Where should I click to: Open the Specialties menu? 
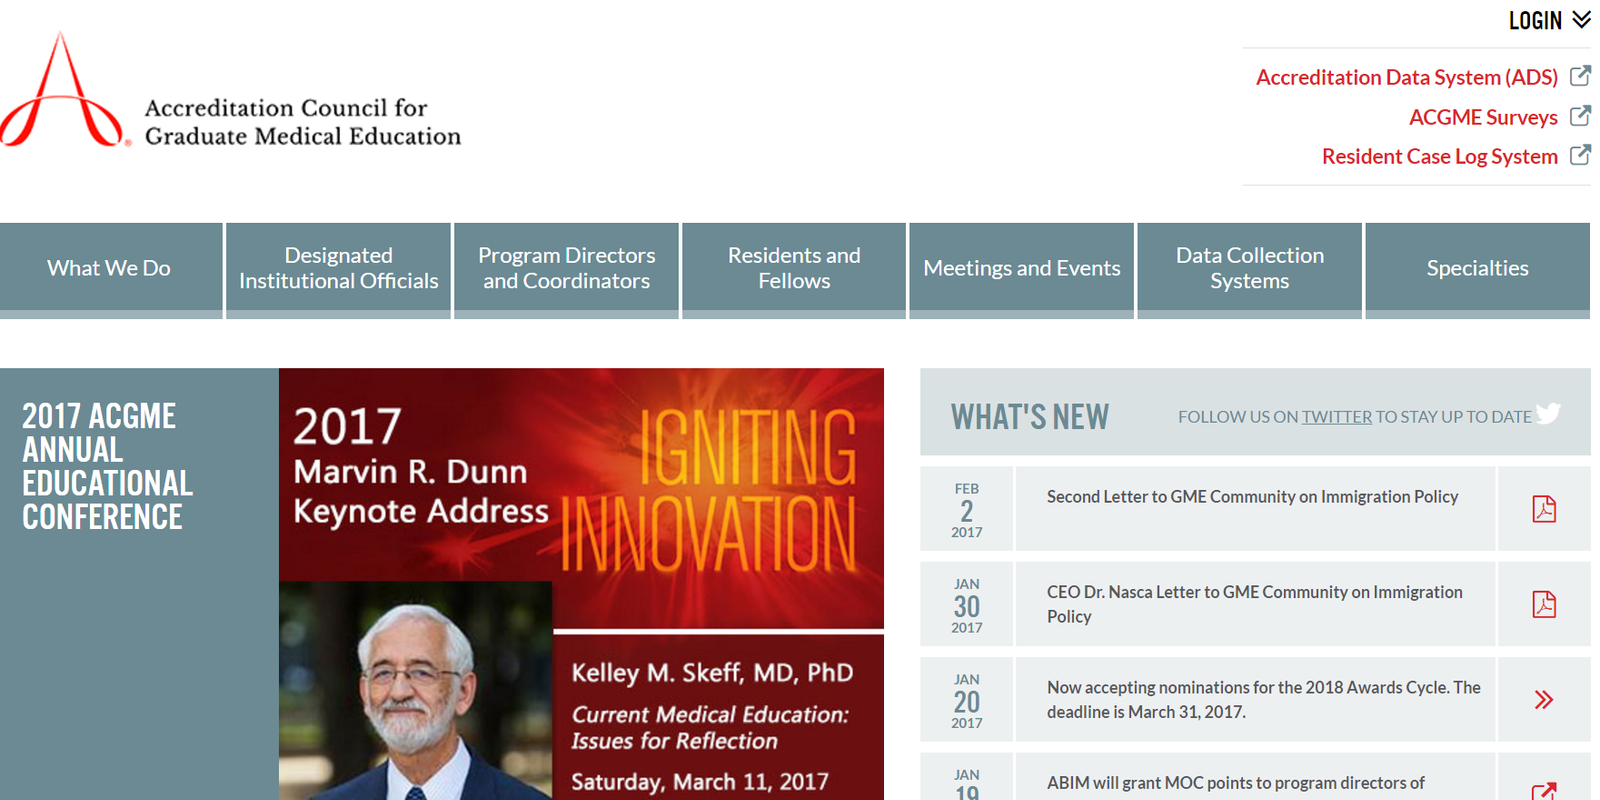[1478, 270]
